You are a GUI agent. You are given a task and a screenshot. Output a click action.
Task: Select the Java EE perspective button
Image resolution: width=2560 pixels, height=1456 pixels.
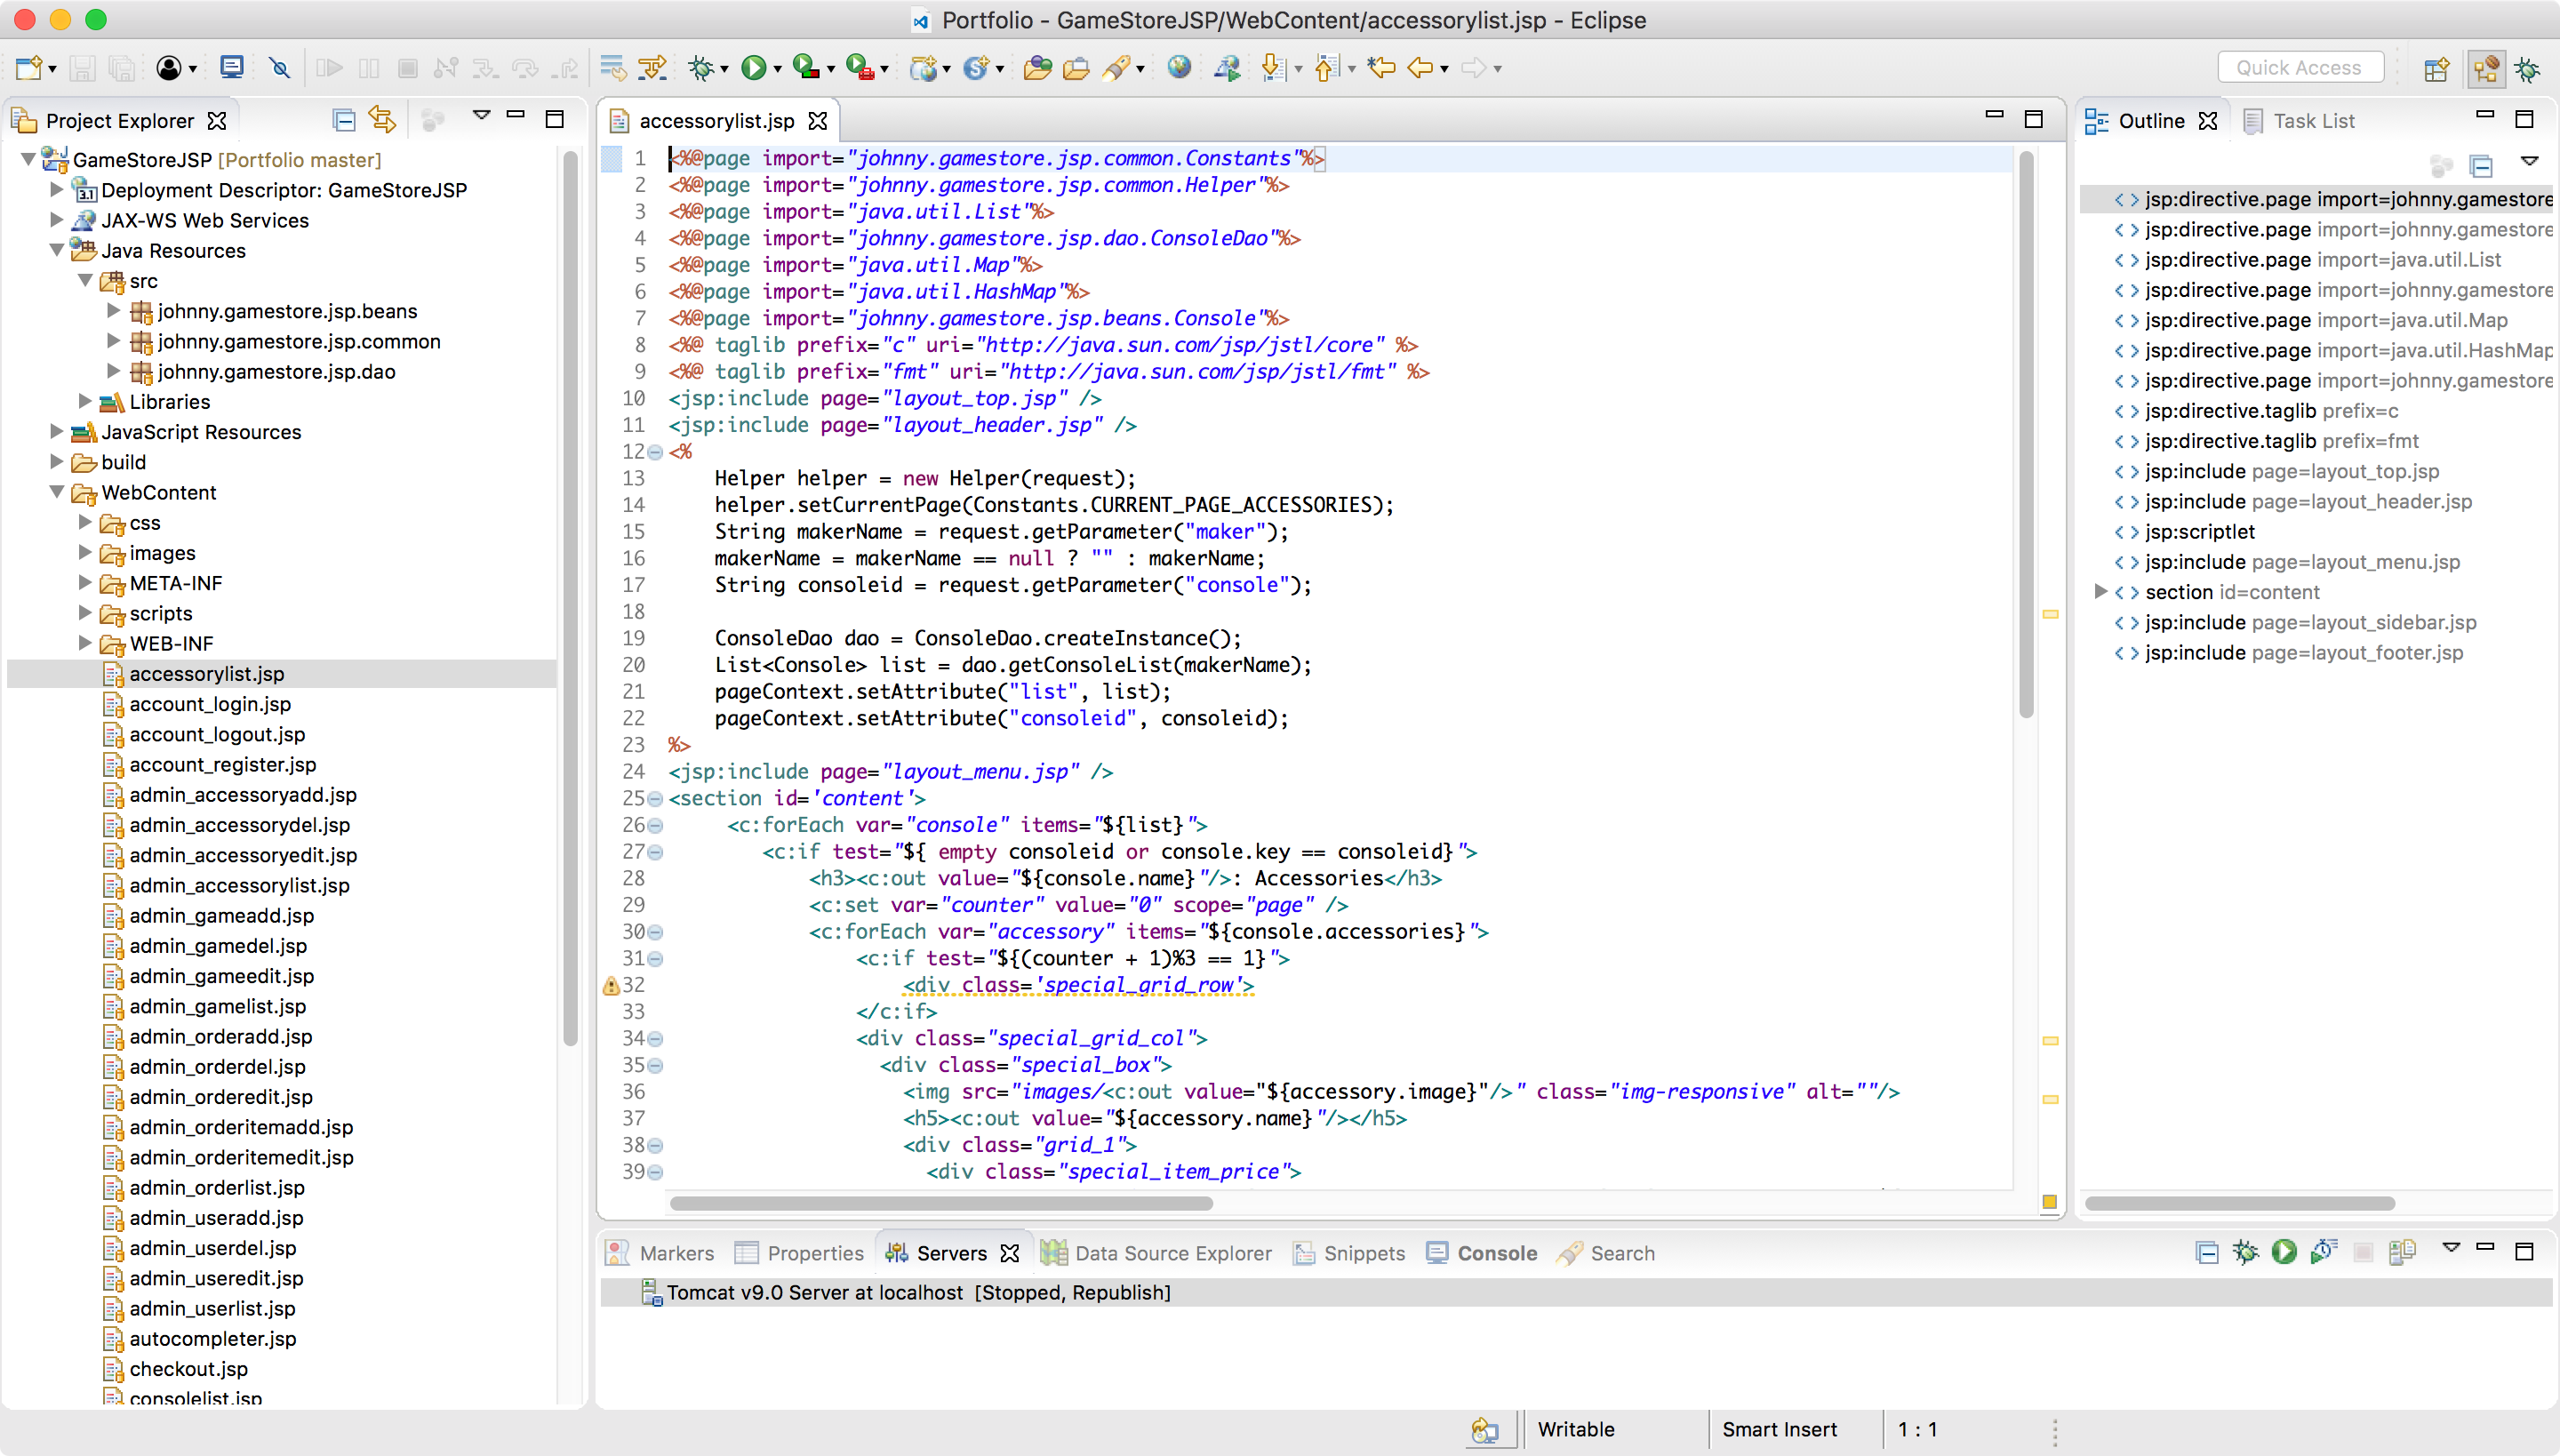point(2486,68)
